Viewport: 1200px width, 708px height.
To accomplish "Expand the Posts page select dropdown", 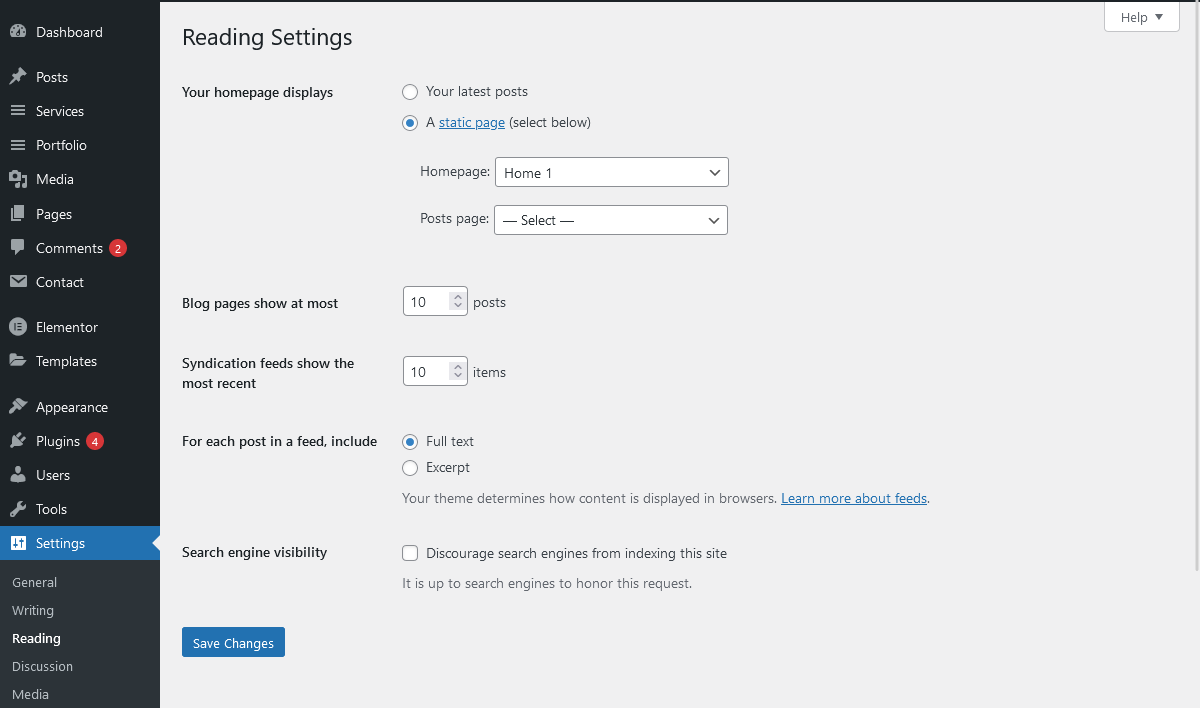I will click(610, 220).
